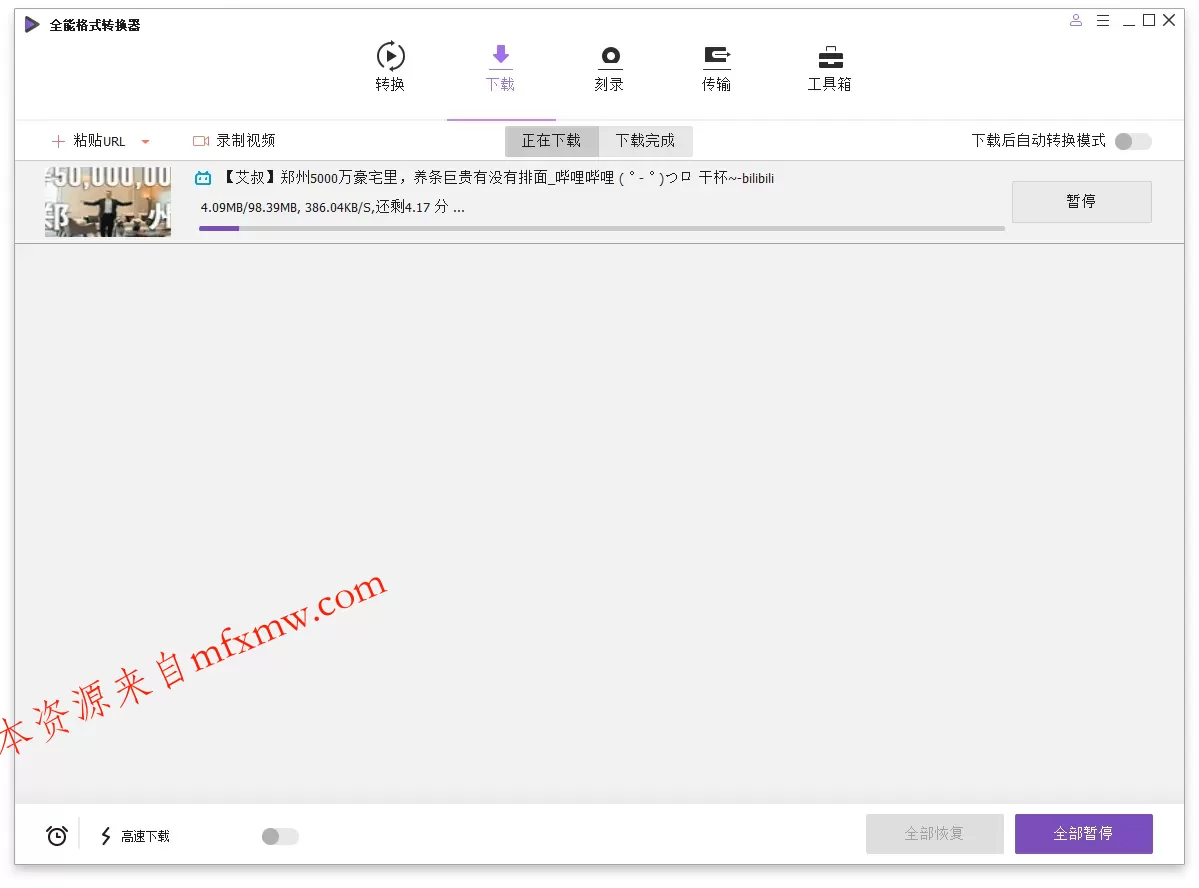Select the 下载 (Download) section icon
Viewport: 1199px width, 888px height.
click(x=500, y=56)
